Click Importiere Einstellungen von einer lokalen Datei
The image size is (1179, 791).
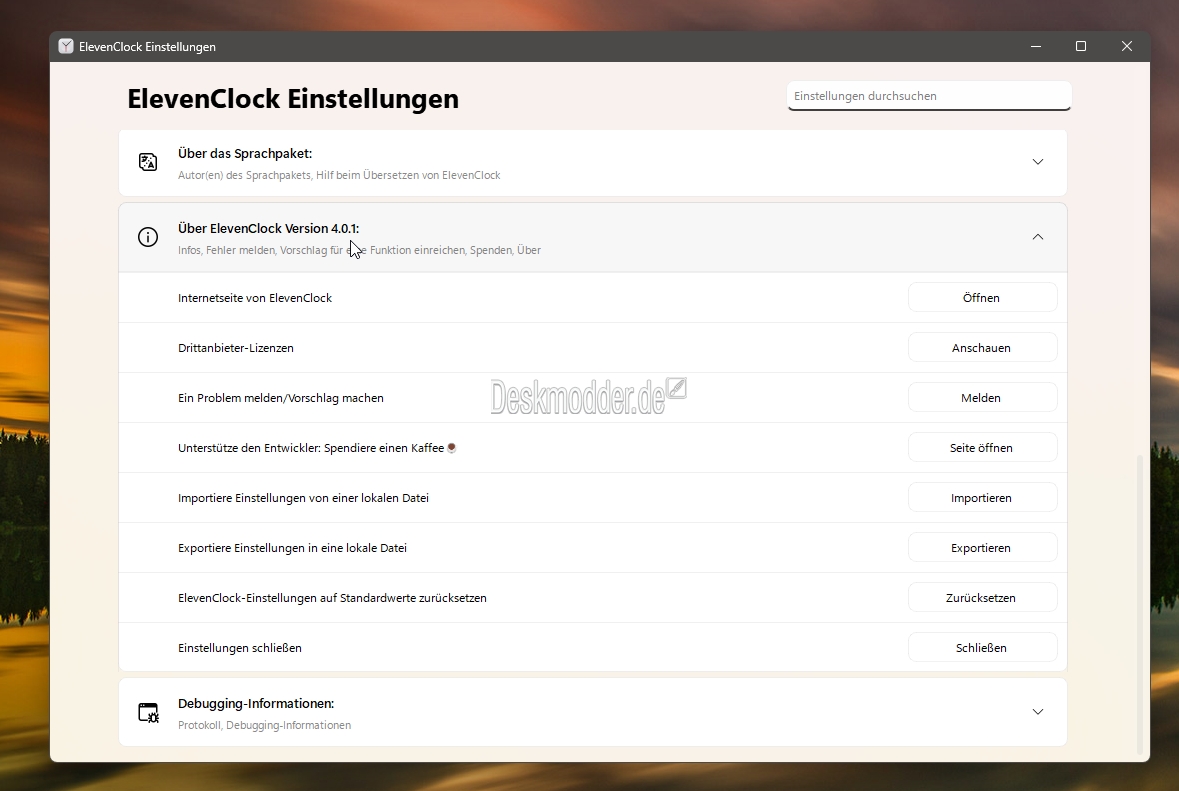303,498
